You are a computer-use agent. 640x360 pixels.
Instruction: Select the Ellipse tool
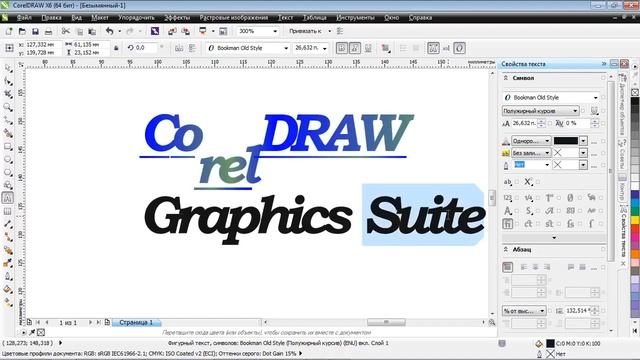pyautogui.click(x=8, y=159)
